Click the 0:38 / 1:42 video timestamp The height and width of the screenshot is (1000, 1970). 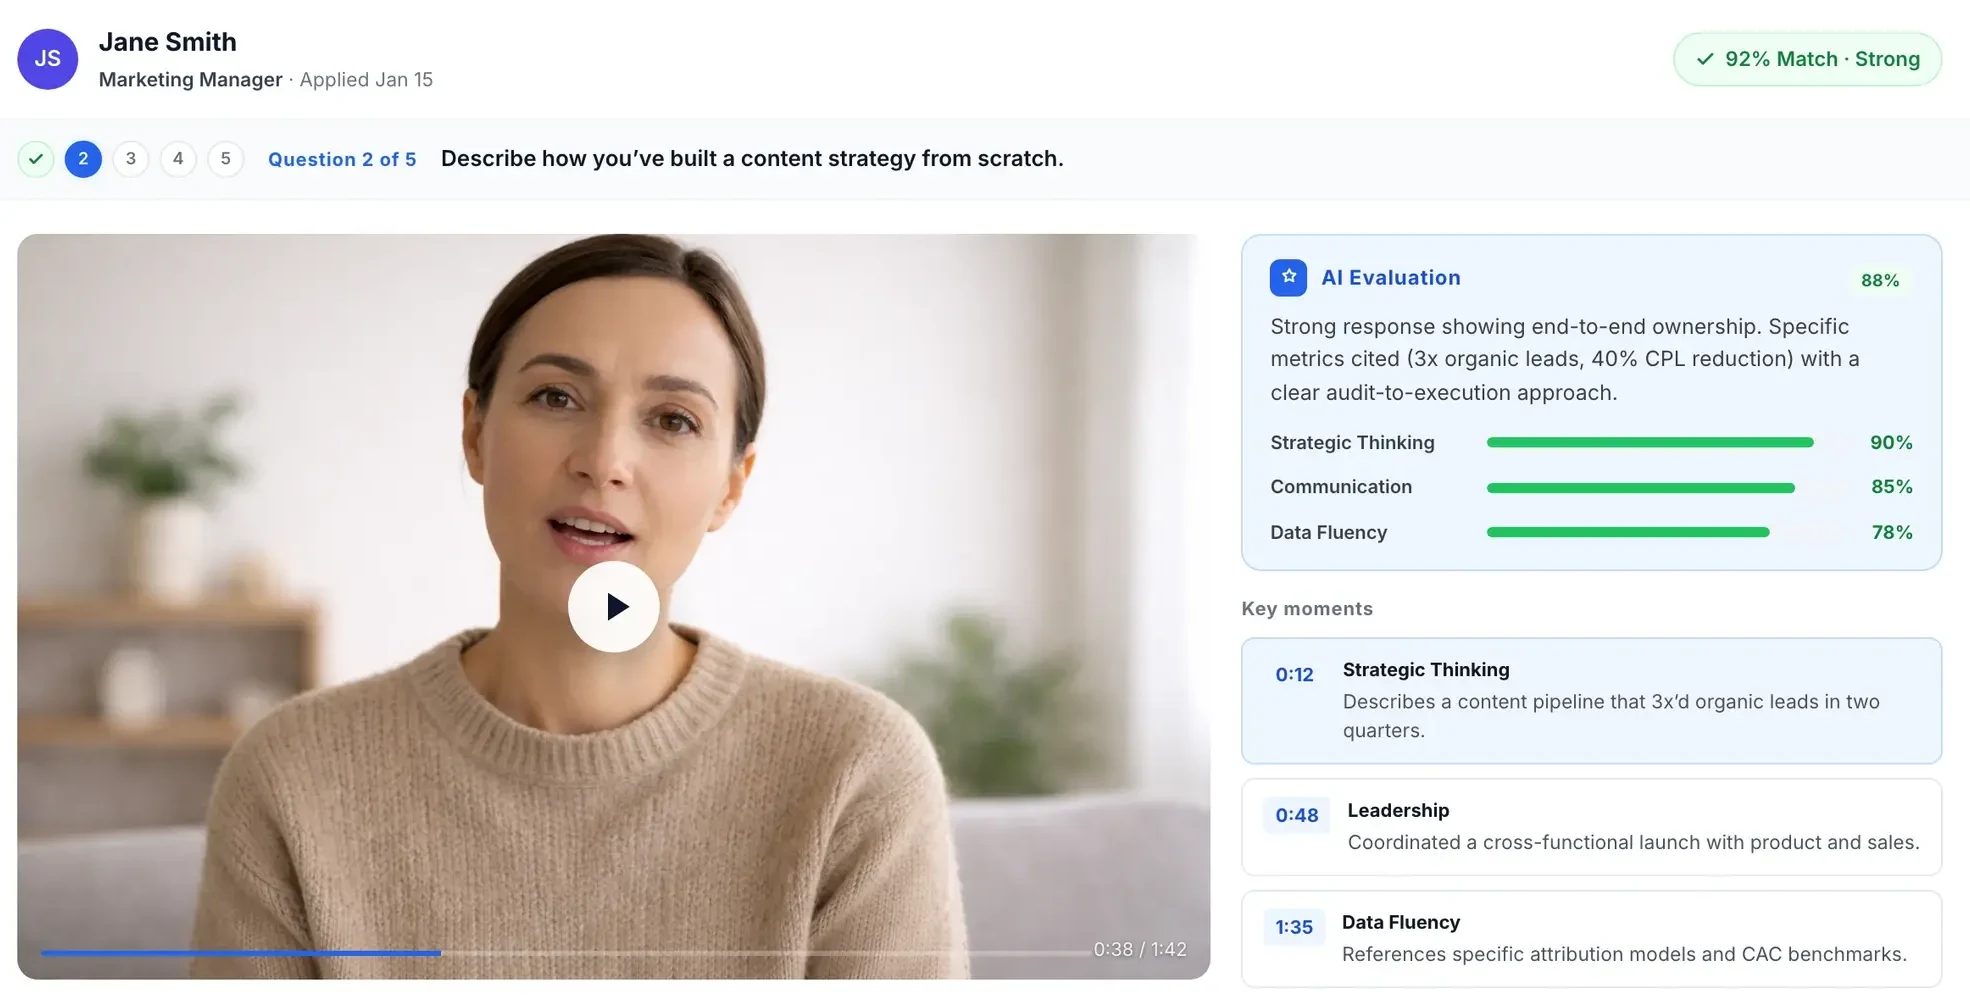click(x=1140, y=949)
